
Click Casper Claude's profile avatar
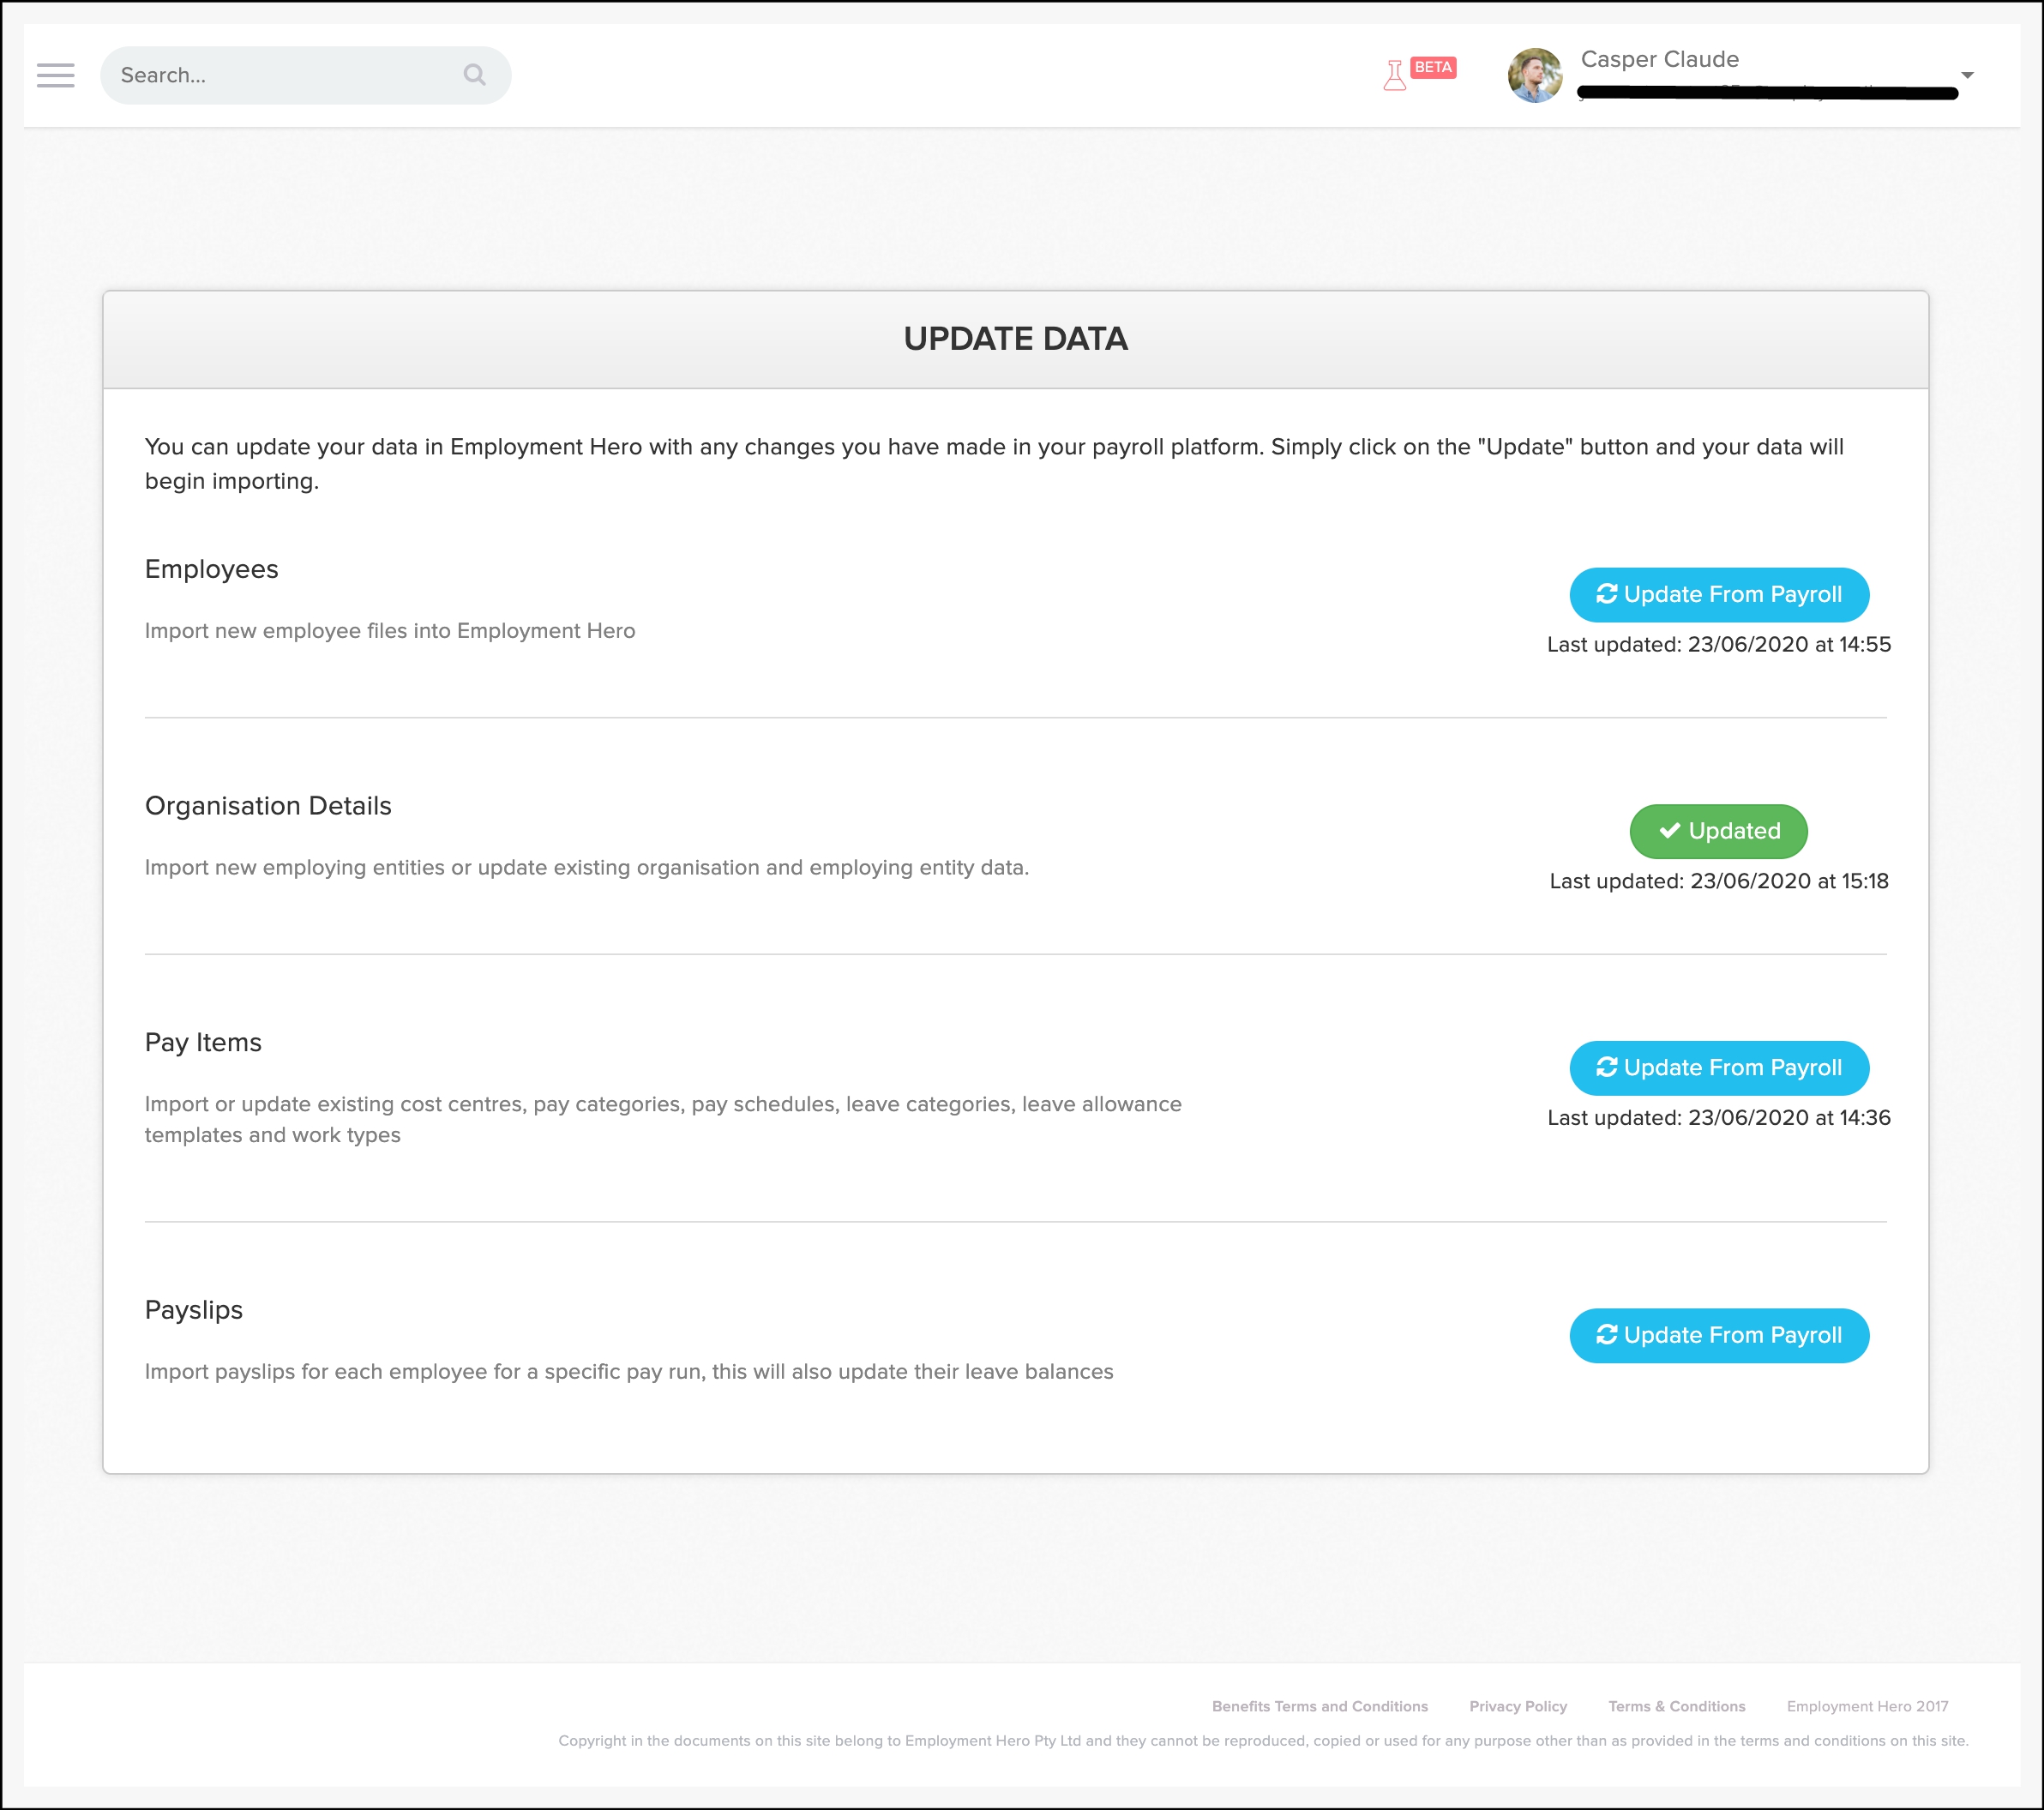click(x=1534, y=75)
